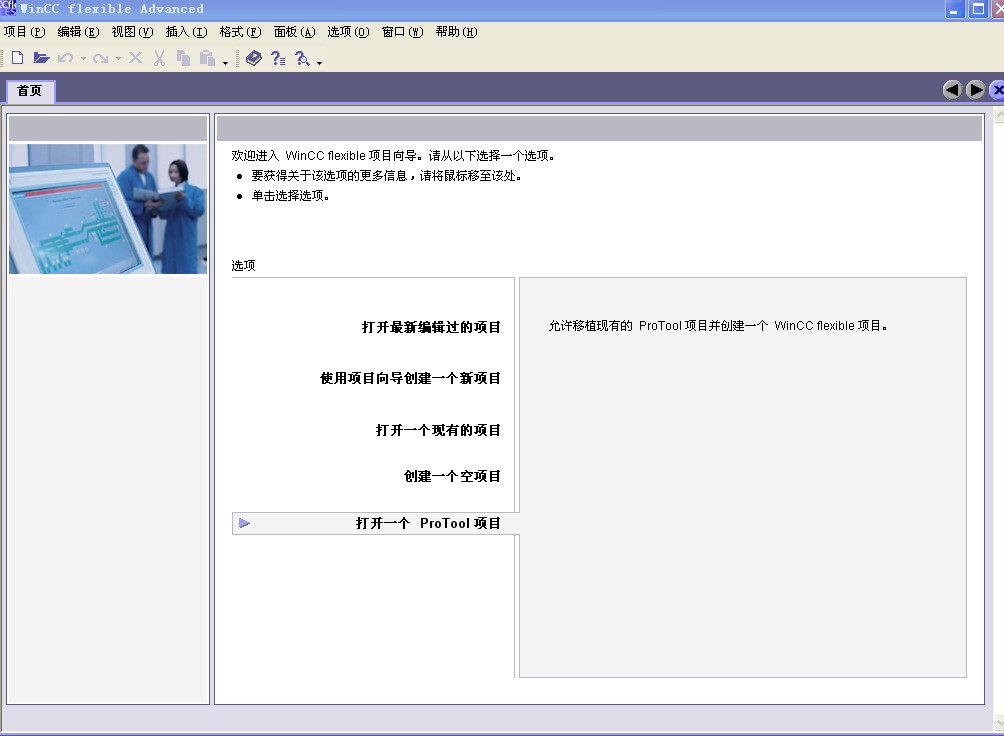Select 打开一个 ProTool 项目 option

tap(428, 523)
